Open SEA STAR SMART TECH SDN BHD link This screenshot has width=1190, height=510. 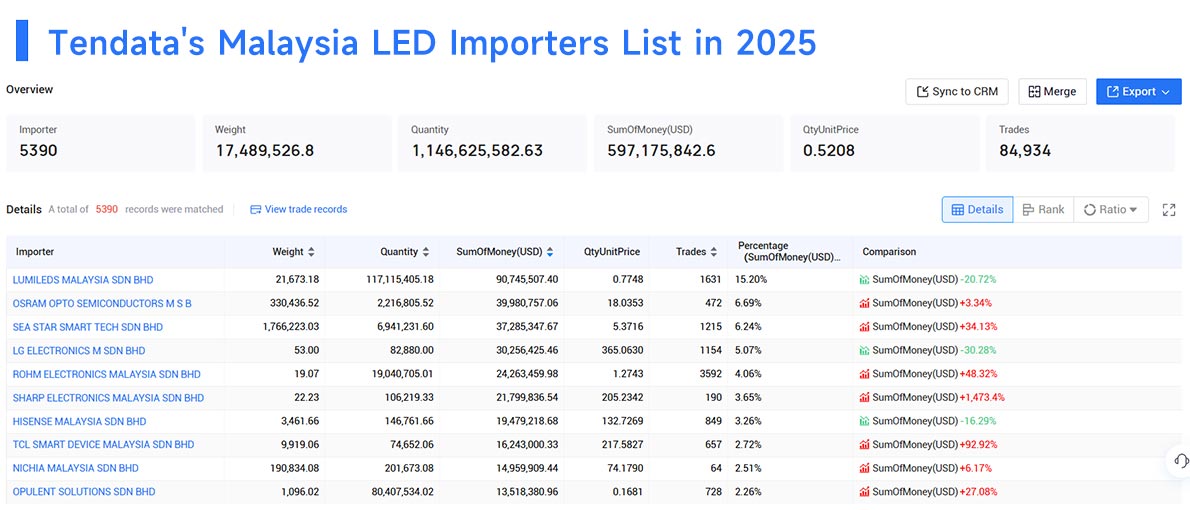point(87,326)
